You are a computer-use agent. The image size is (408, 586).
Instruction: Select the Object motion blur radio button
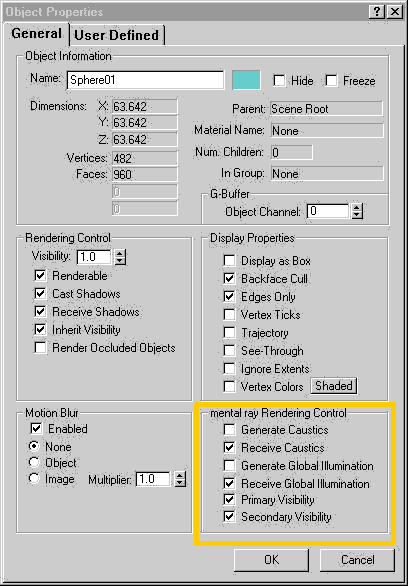click(34, 463)
